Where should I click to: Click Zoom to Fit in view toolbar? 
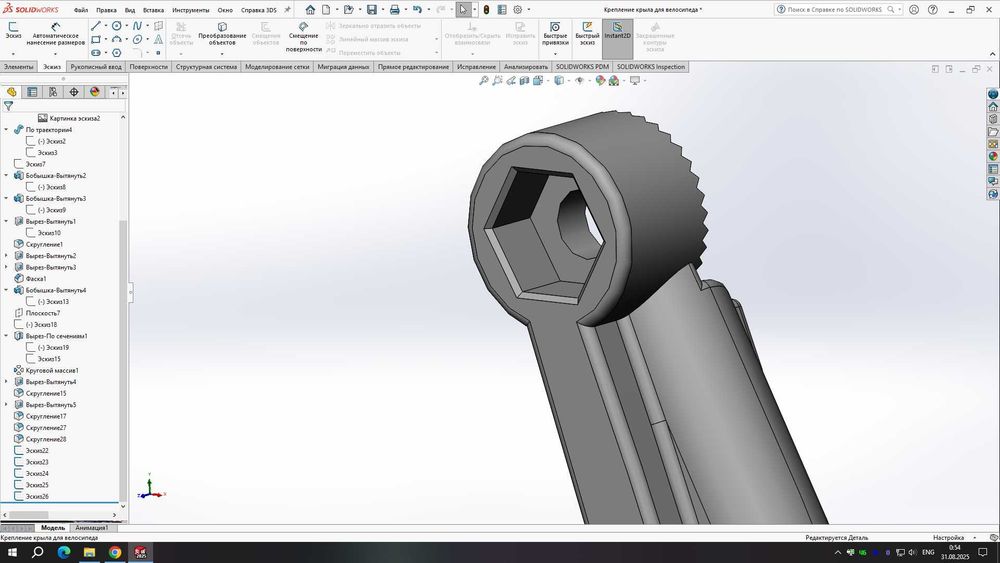[484, 80]
